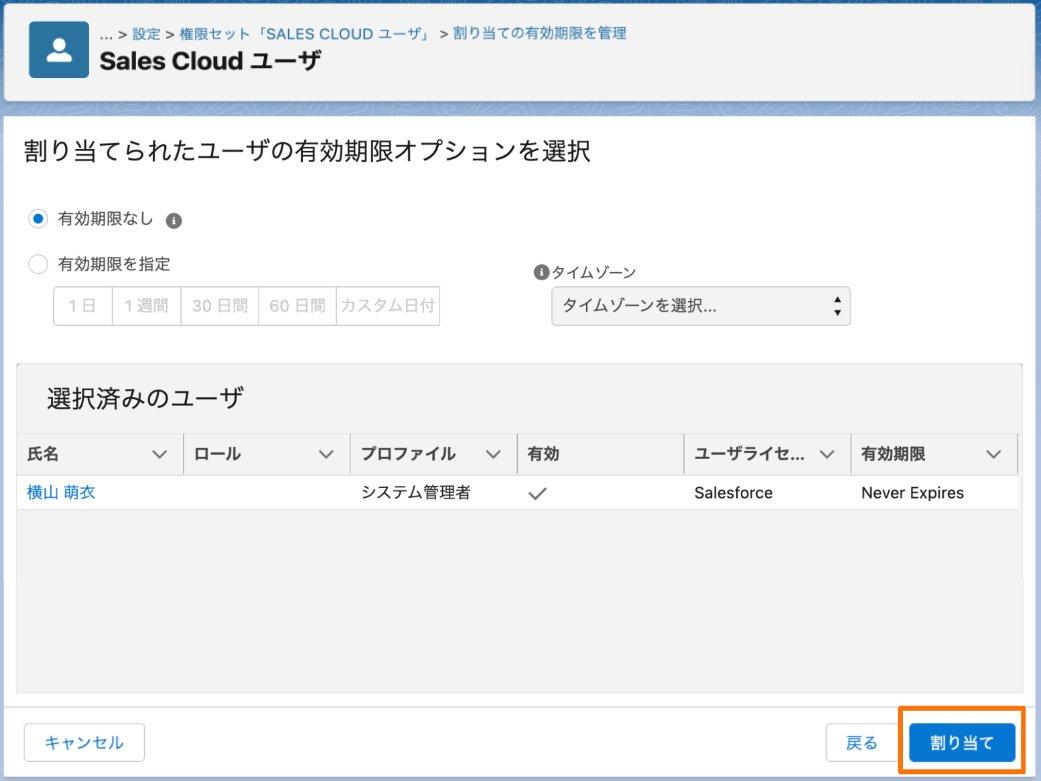Viewport: 1041px width, 781px height.
Task: Select the 有効期限を指定 radio option
Action: 38,264
